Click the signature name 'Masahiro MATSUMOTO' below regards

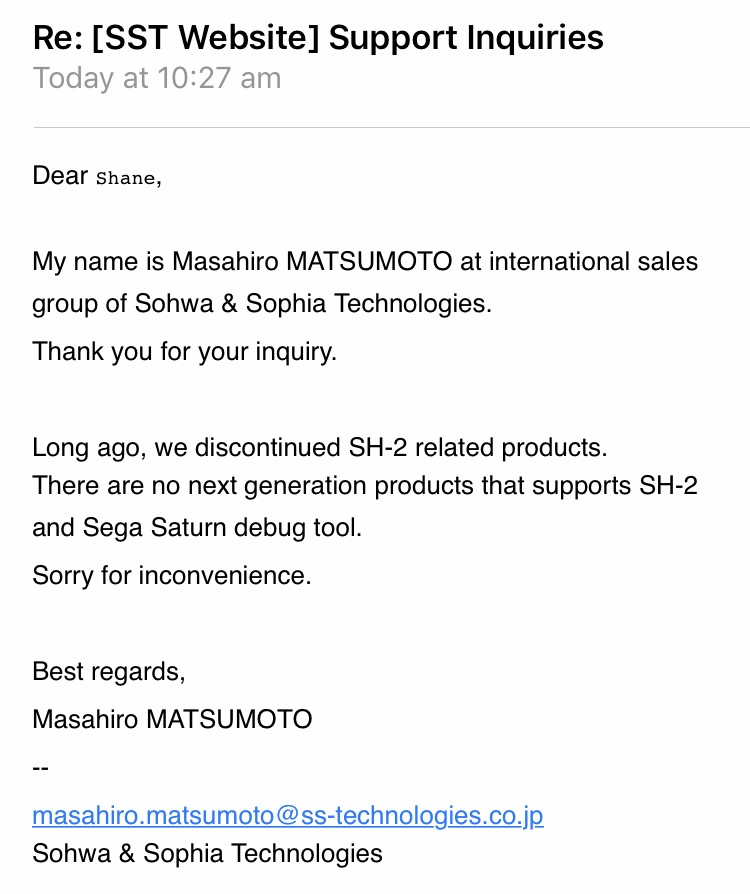(x=172, y=719)
